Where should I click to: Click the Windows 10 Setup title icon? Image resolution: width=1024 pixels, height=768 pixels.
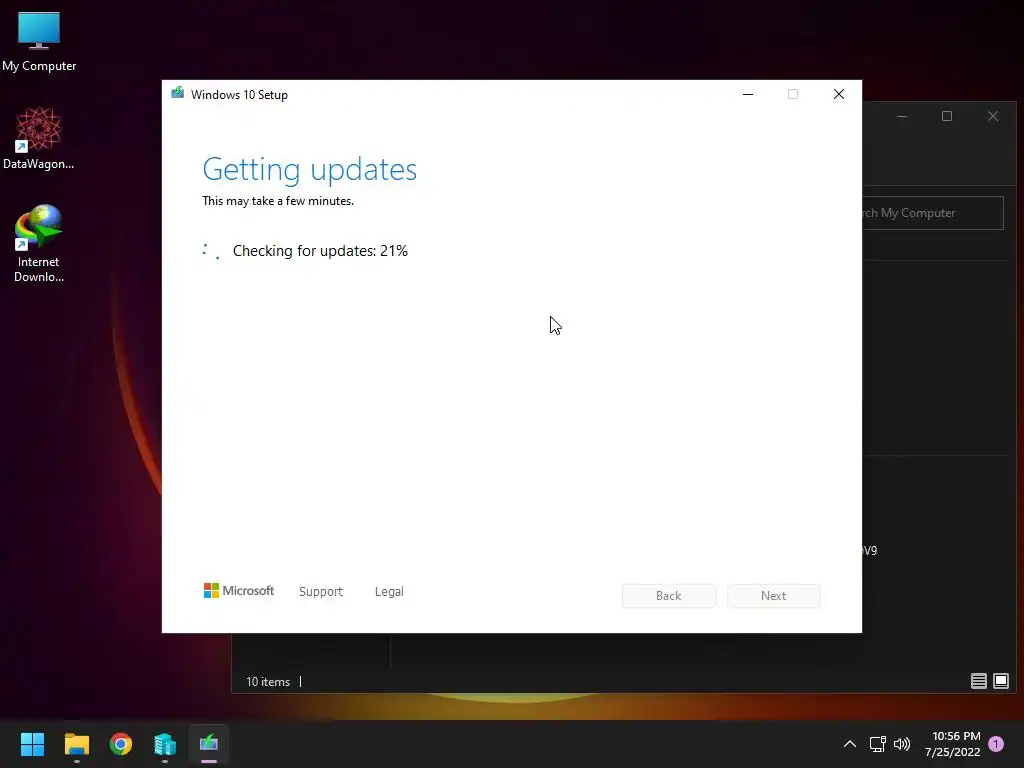click(178, 93)
